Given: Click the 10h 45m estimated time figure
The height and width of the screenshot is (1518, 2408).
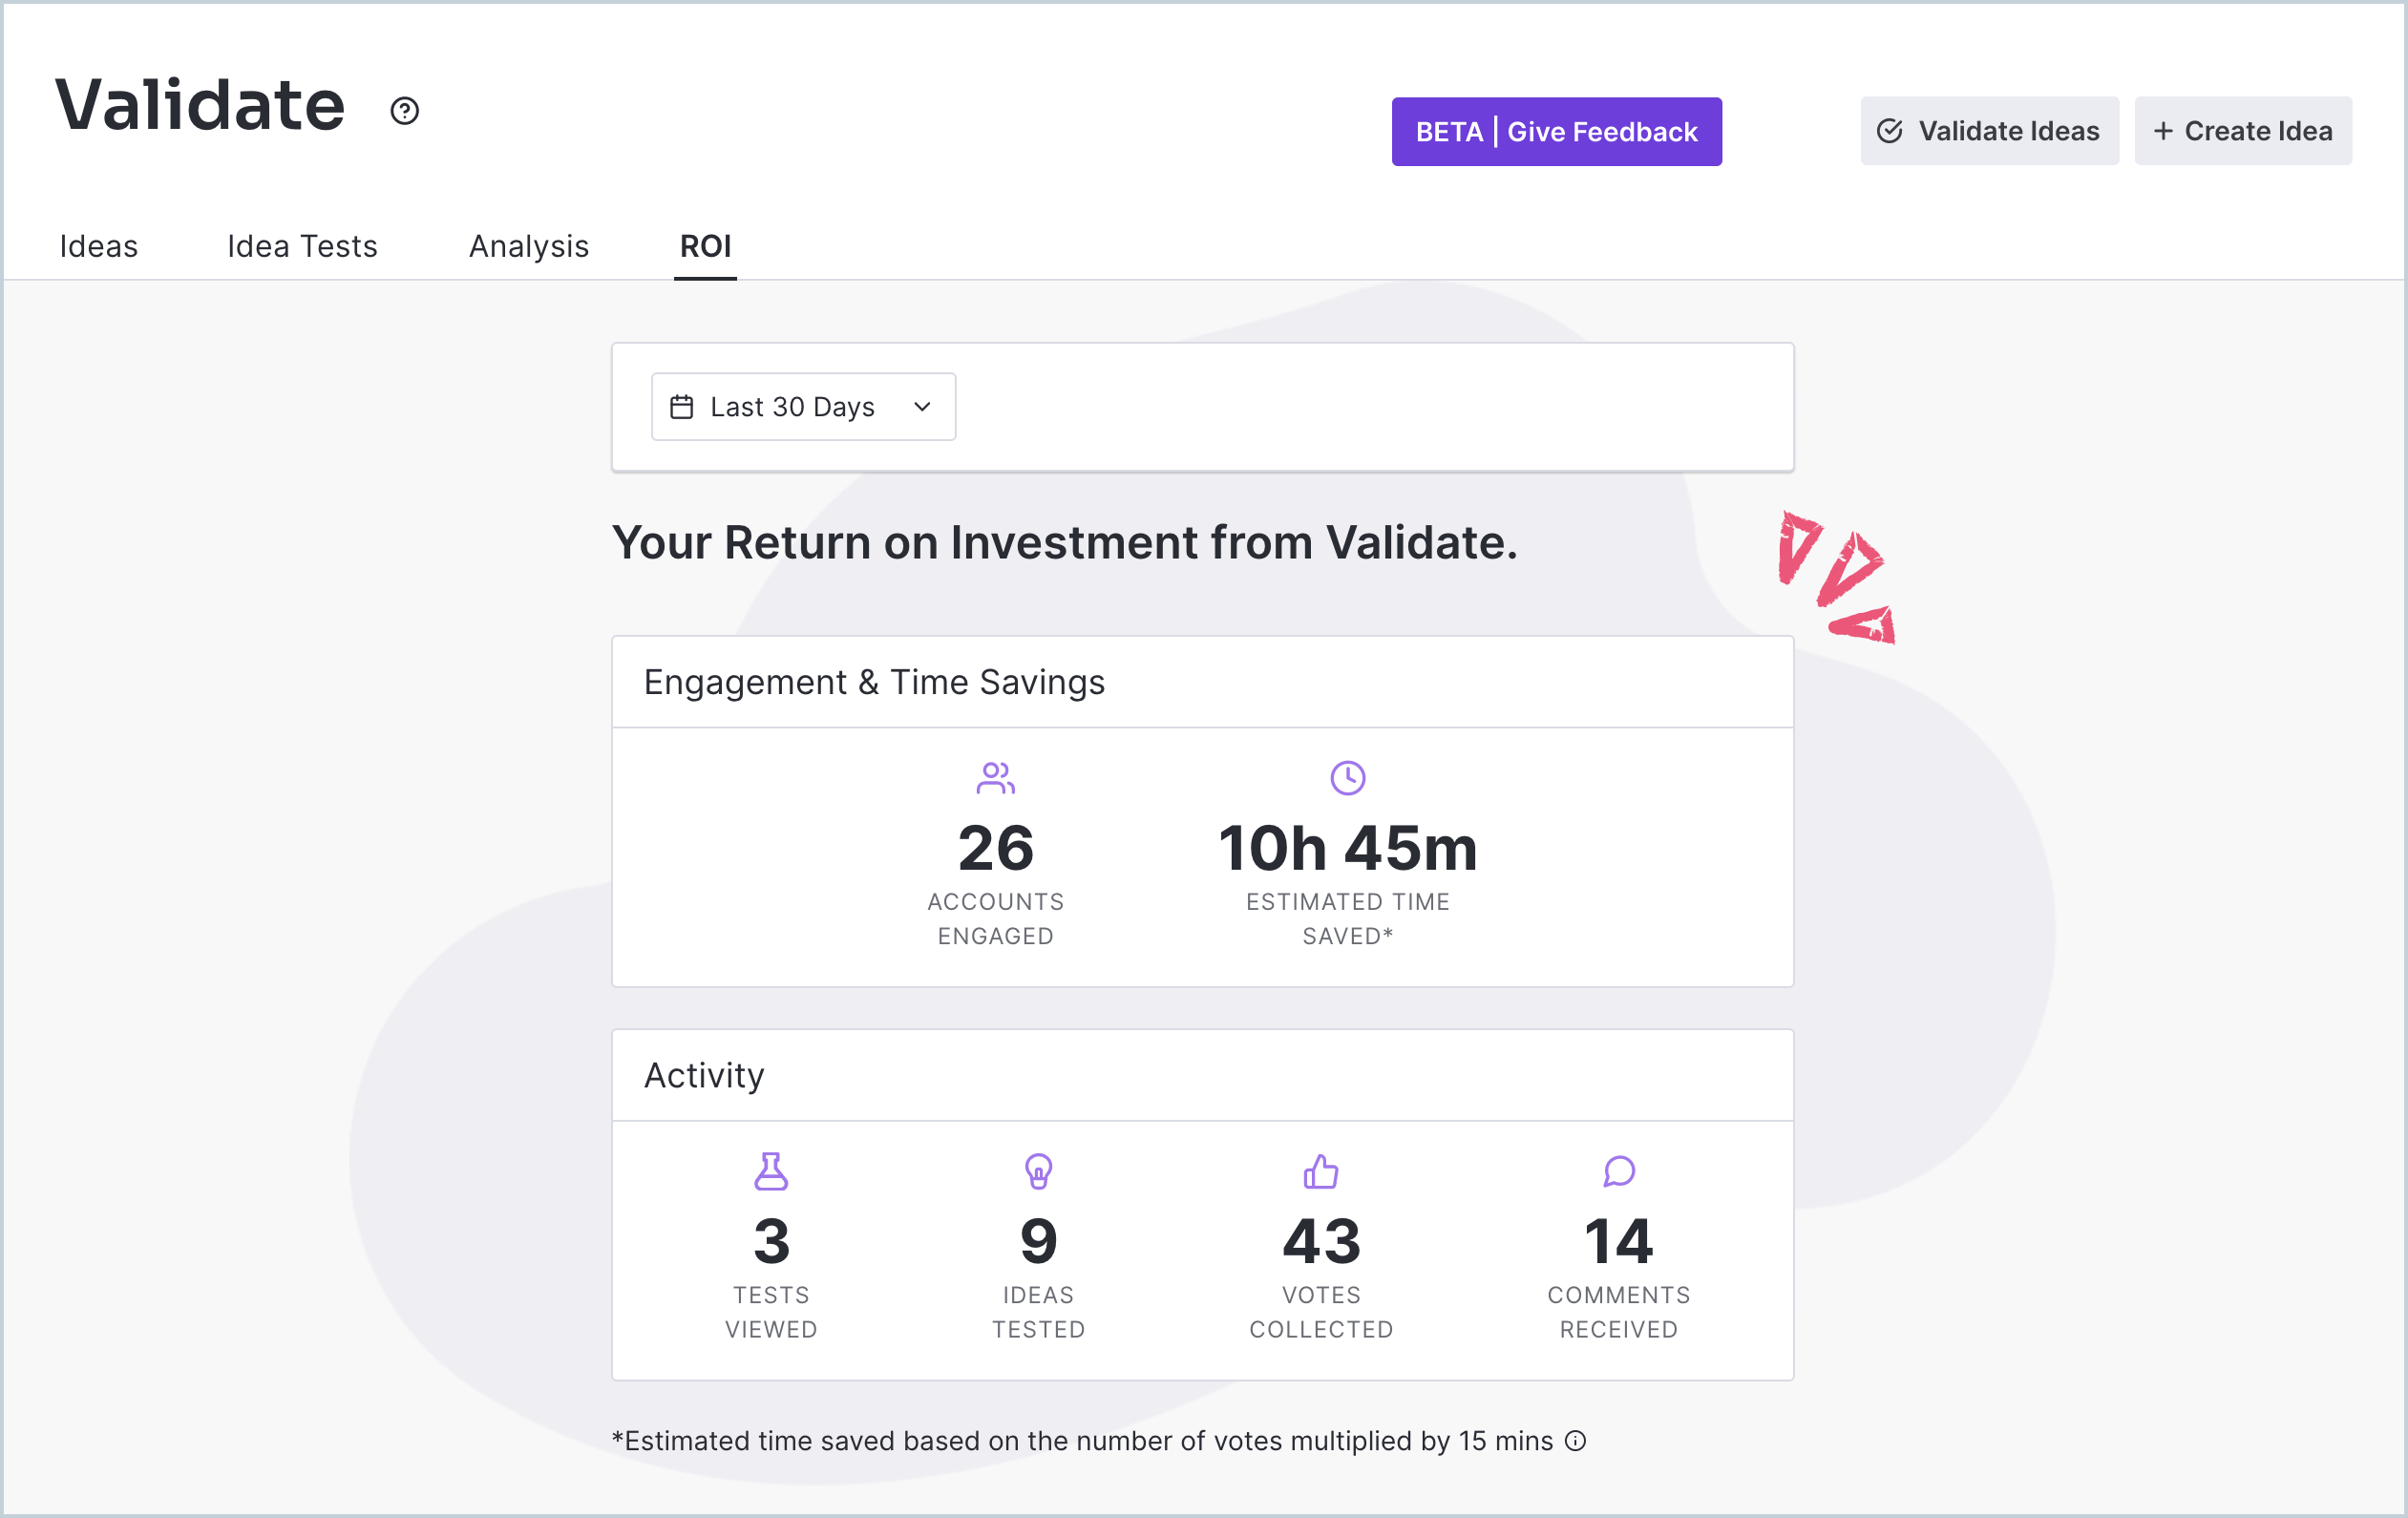Looking at the screenshot, I should click(x=1347, y=848).
